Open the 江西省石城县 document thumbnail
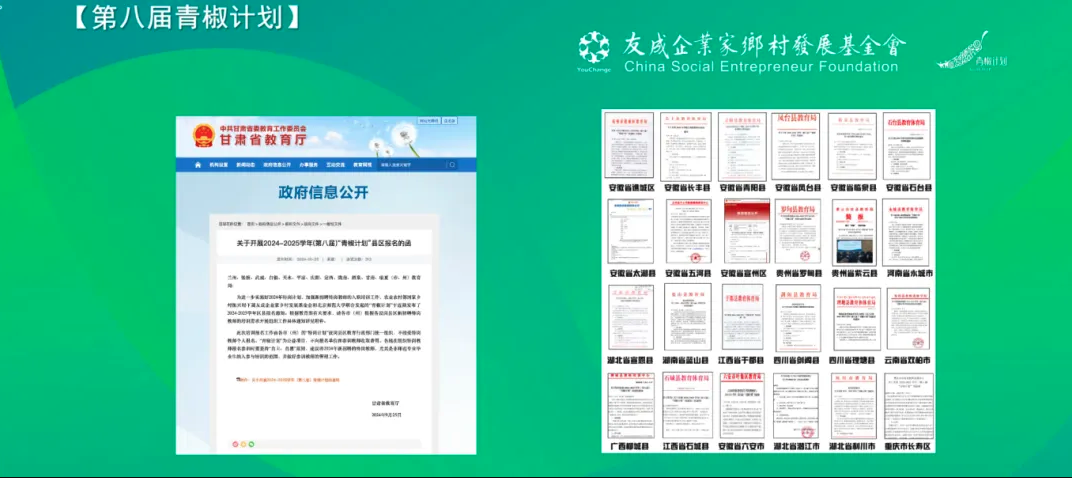 [687, 406]
